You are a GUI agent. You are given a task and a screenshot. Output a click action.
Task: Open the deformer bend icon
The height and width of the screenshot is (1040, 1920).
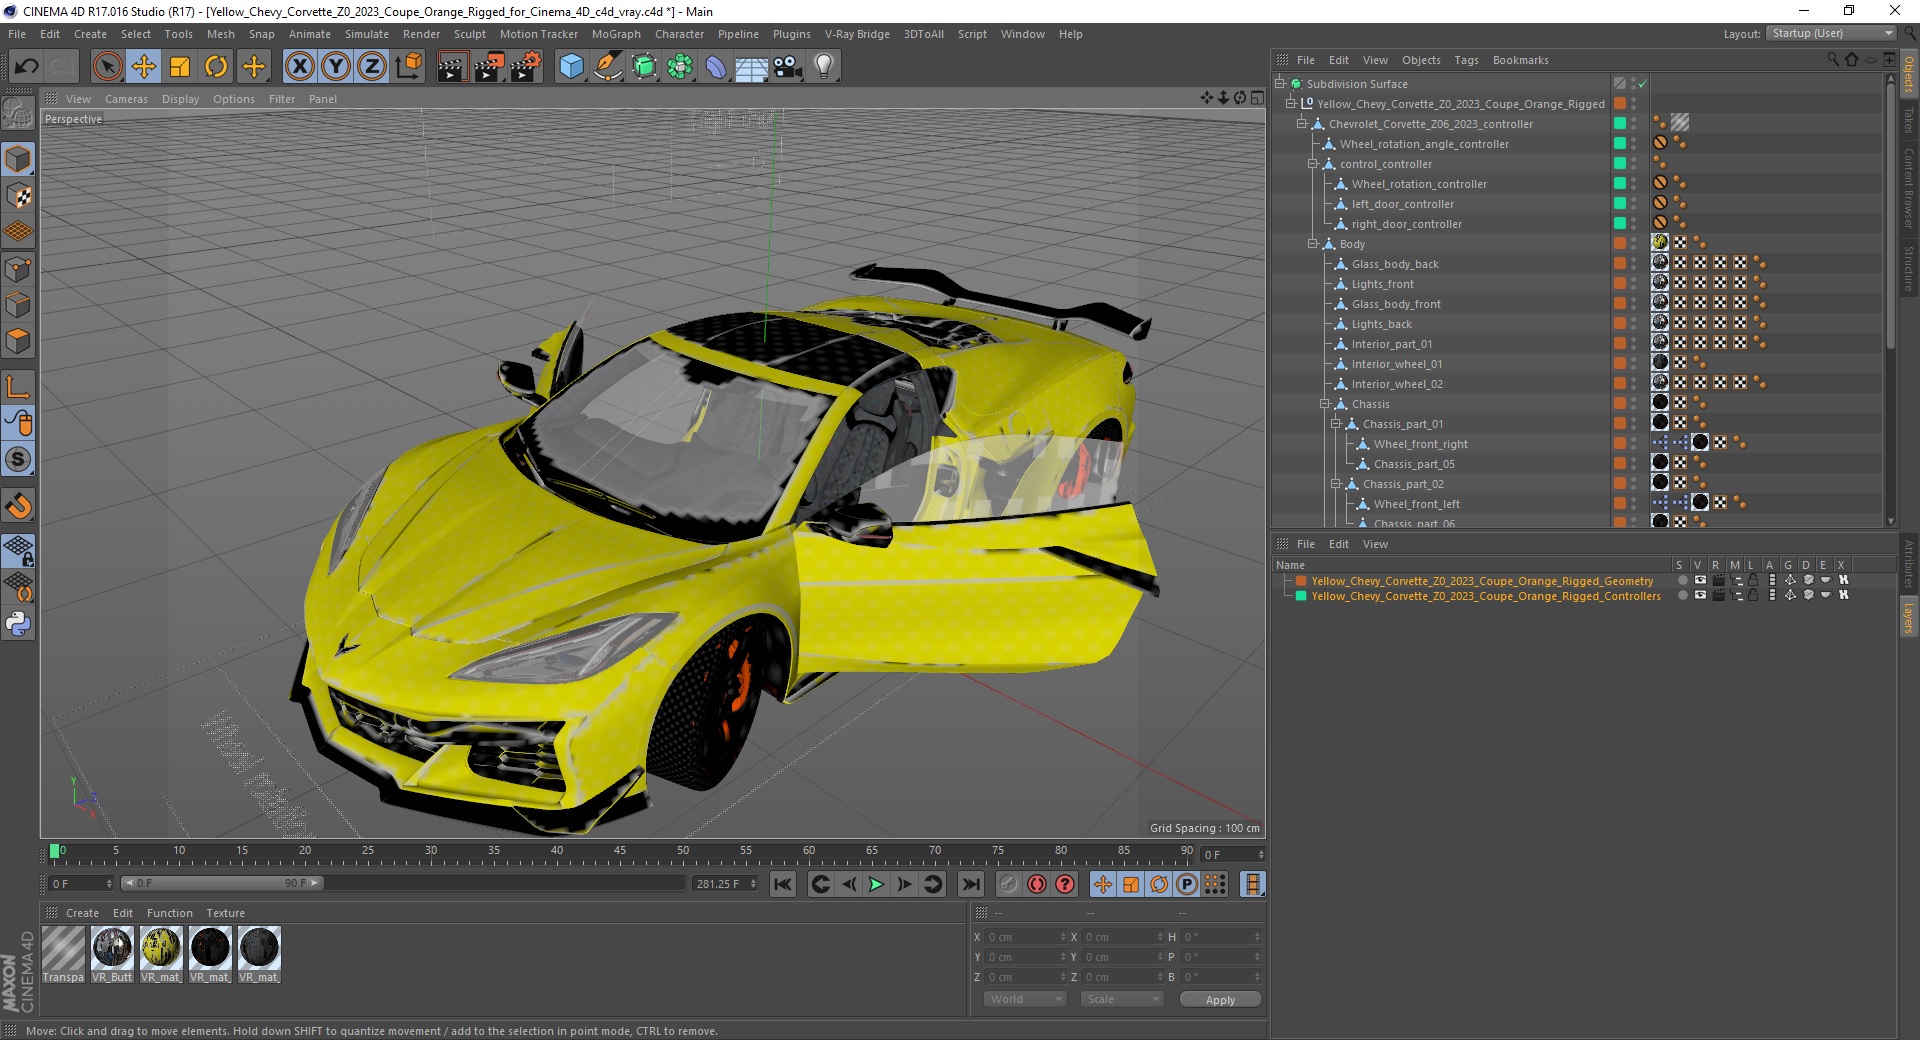tap(716, 67)
